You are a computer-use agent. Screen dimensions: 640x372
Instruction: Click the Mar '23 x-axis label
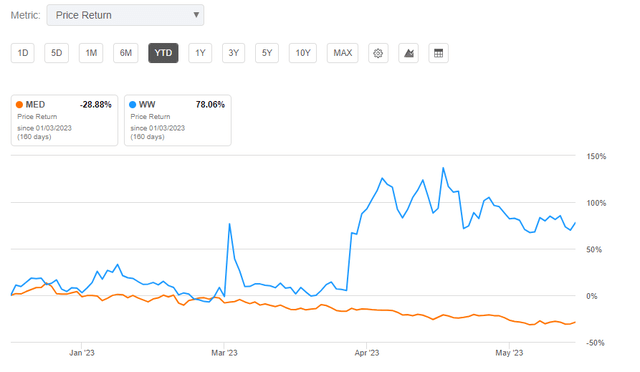click(x=224, y=353)
